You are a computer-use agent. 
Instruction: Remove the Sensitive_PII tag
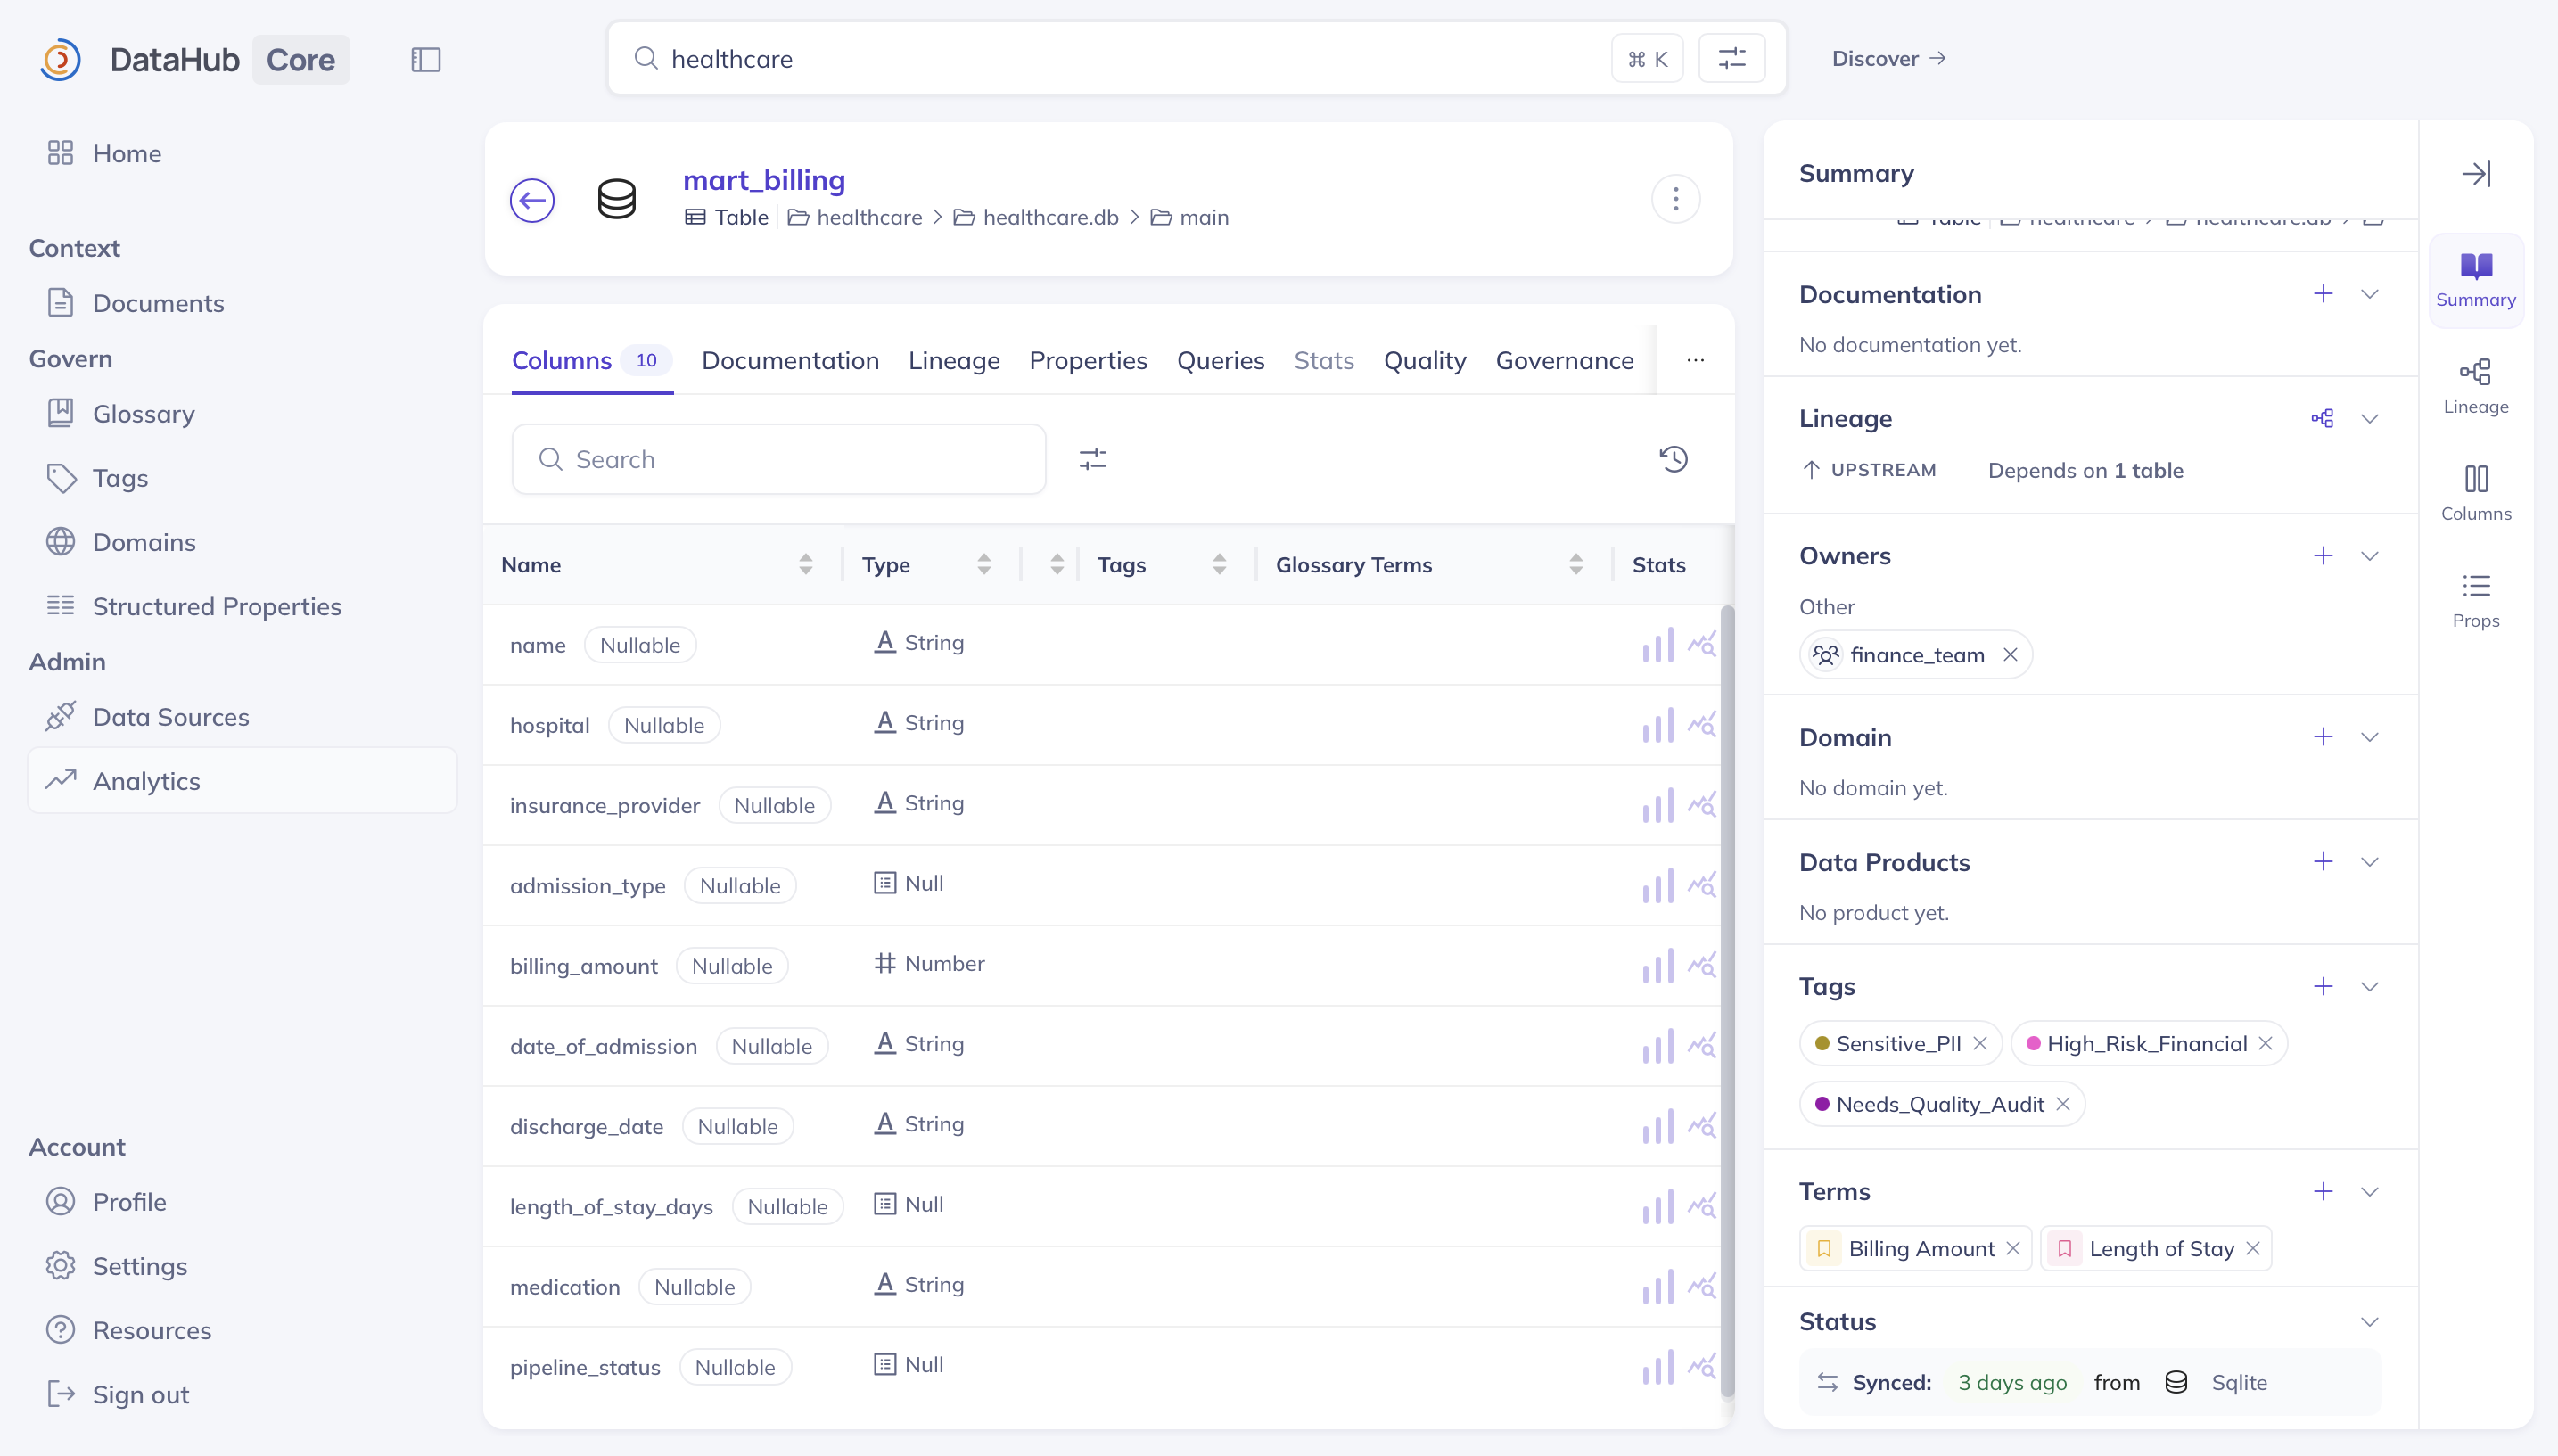(x=1979, y=1044)
